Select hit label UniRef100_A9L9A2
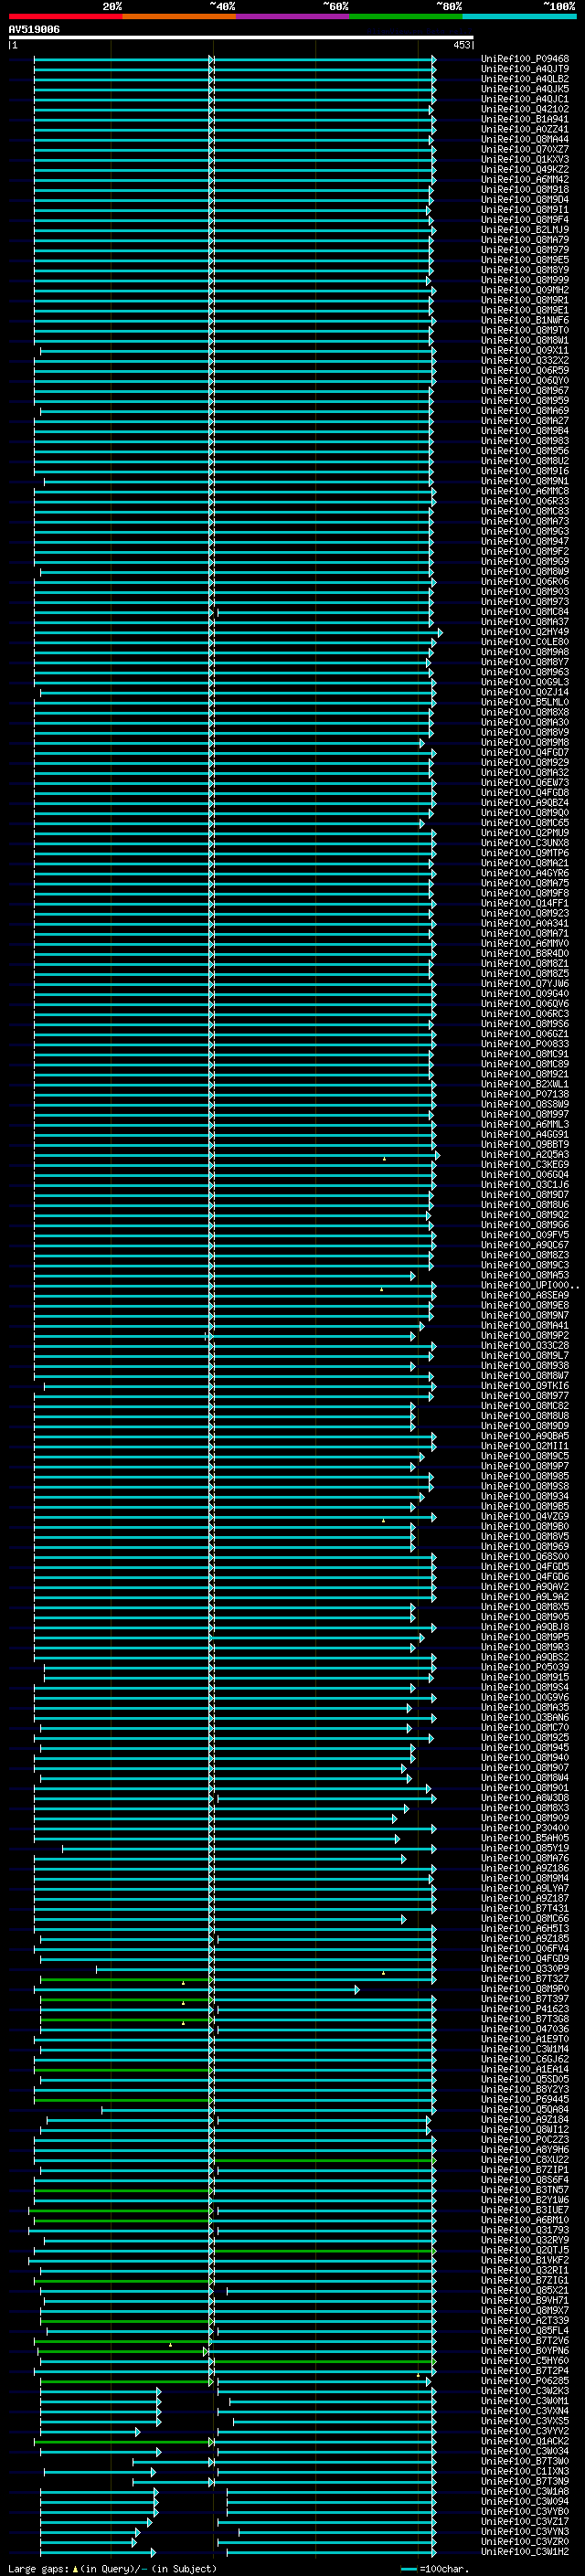 tap(525, 1597)
